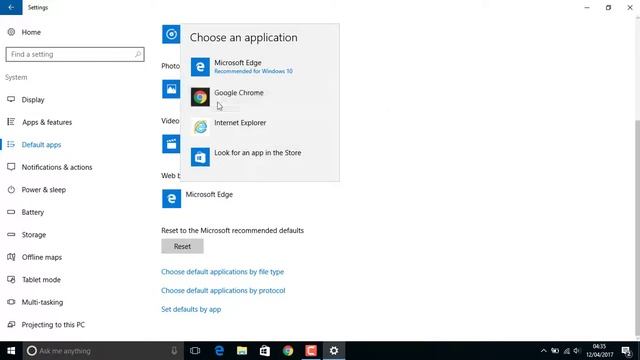Open Multi-tasking settings
The height and width of the screenshot is (360, 640).
click(42, 302)
